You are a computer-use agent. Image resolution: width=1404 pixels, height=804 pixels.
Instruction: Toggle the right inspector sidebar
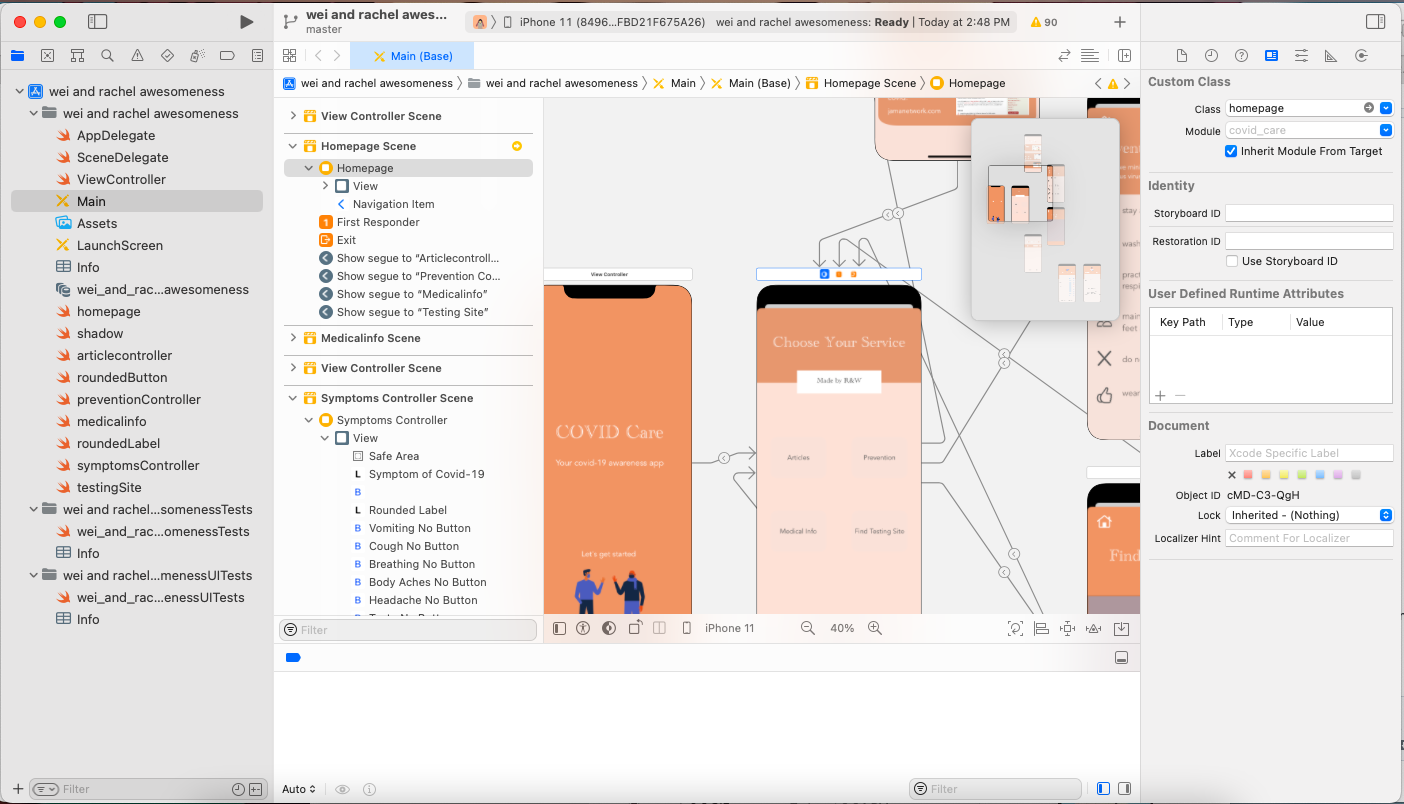click(x=1376, y=22)
